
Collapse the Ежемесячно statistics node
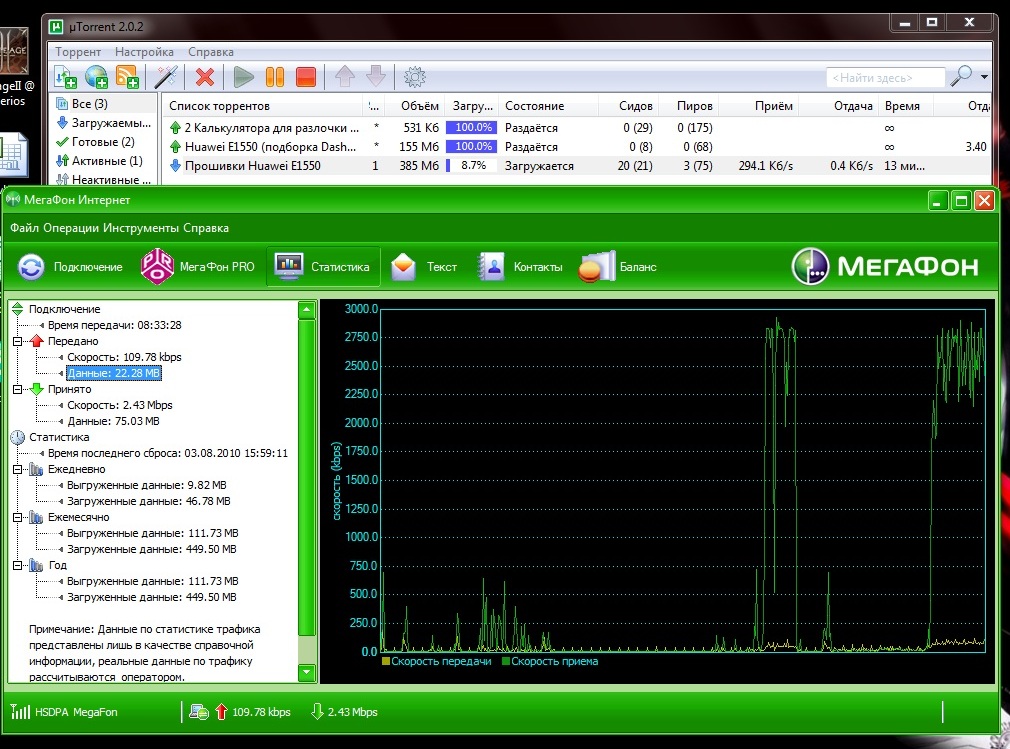pyautogui.click(x=17, y=517)
